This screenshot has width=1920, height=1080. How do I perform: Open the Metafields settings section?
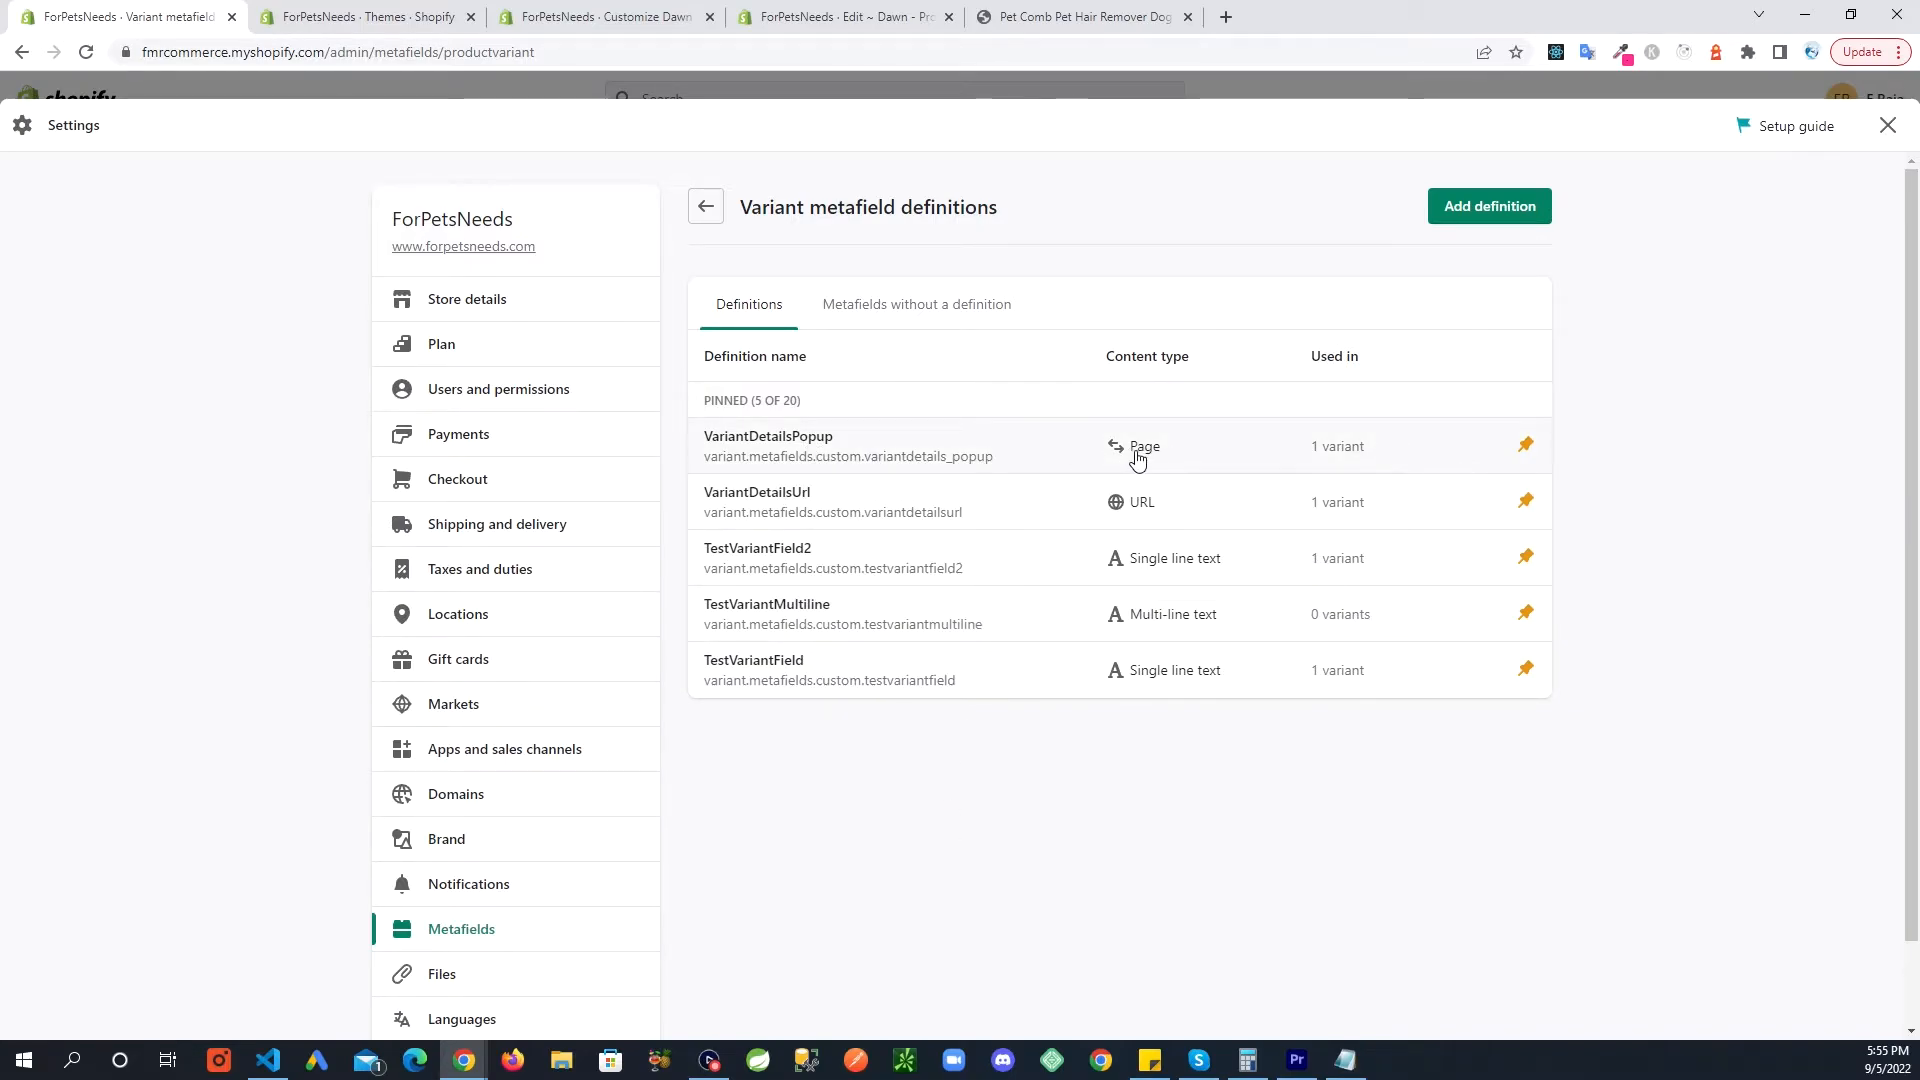[462, 928]
